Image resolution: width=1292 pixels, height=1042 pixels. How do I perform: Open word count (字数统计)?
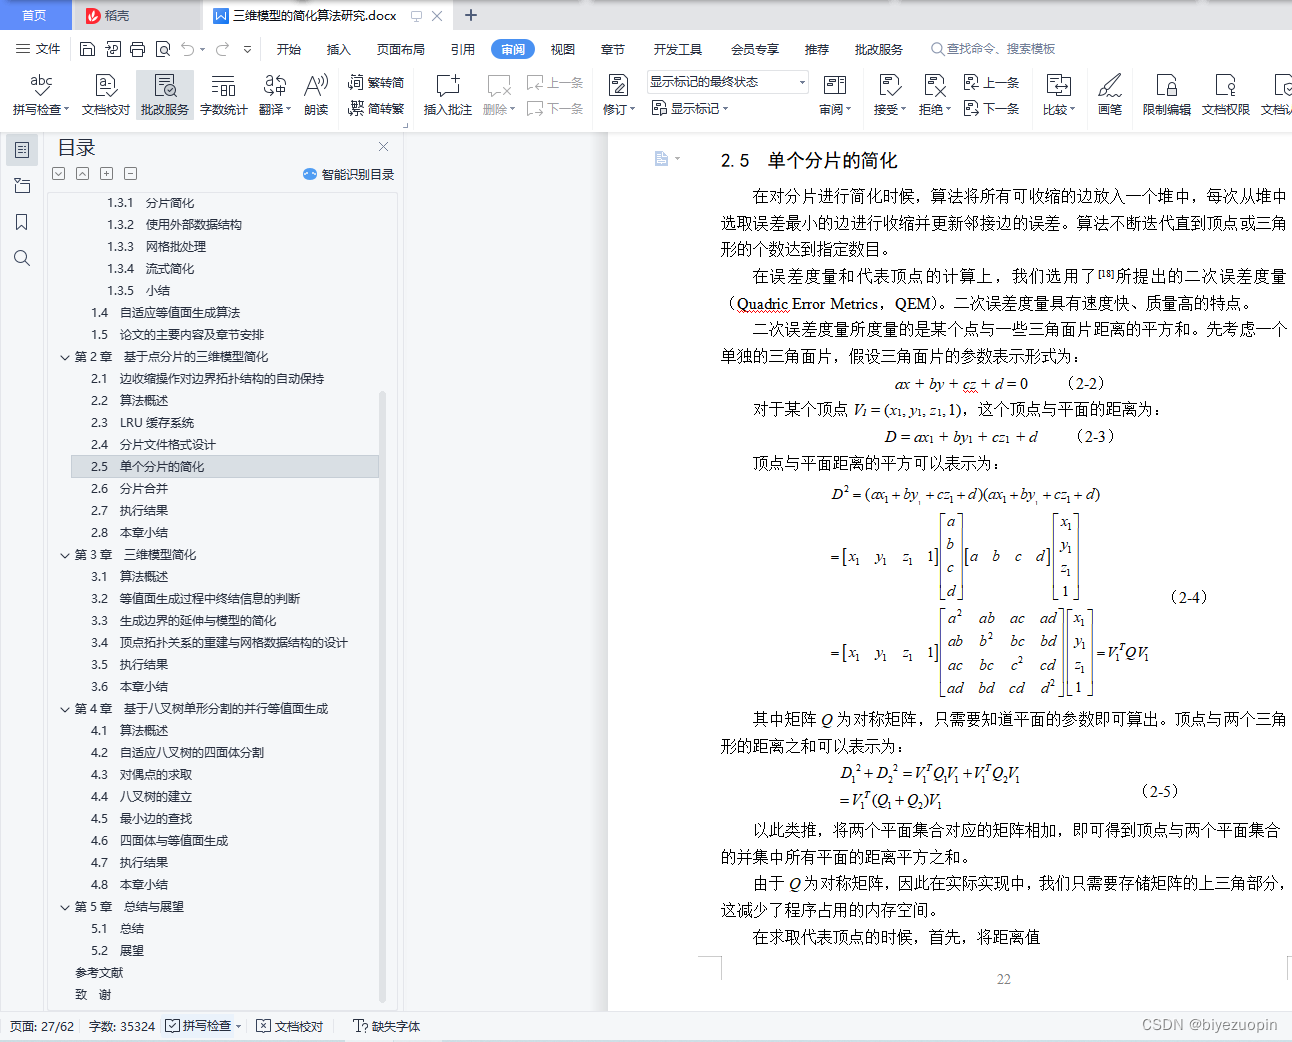(x=223, y=95)
